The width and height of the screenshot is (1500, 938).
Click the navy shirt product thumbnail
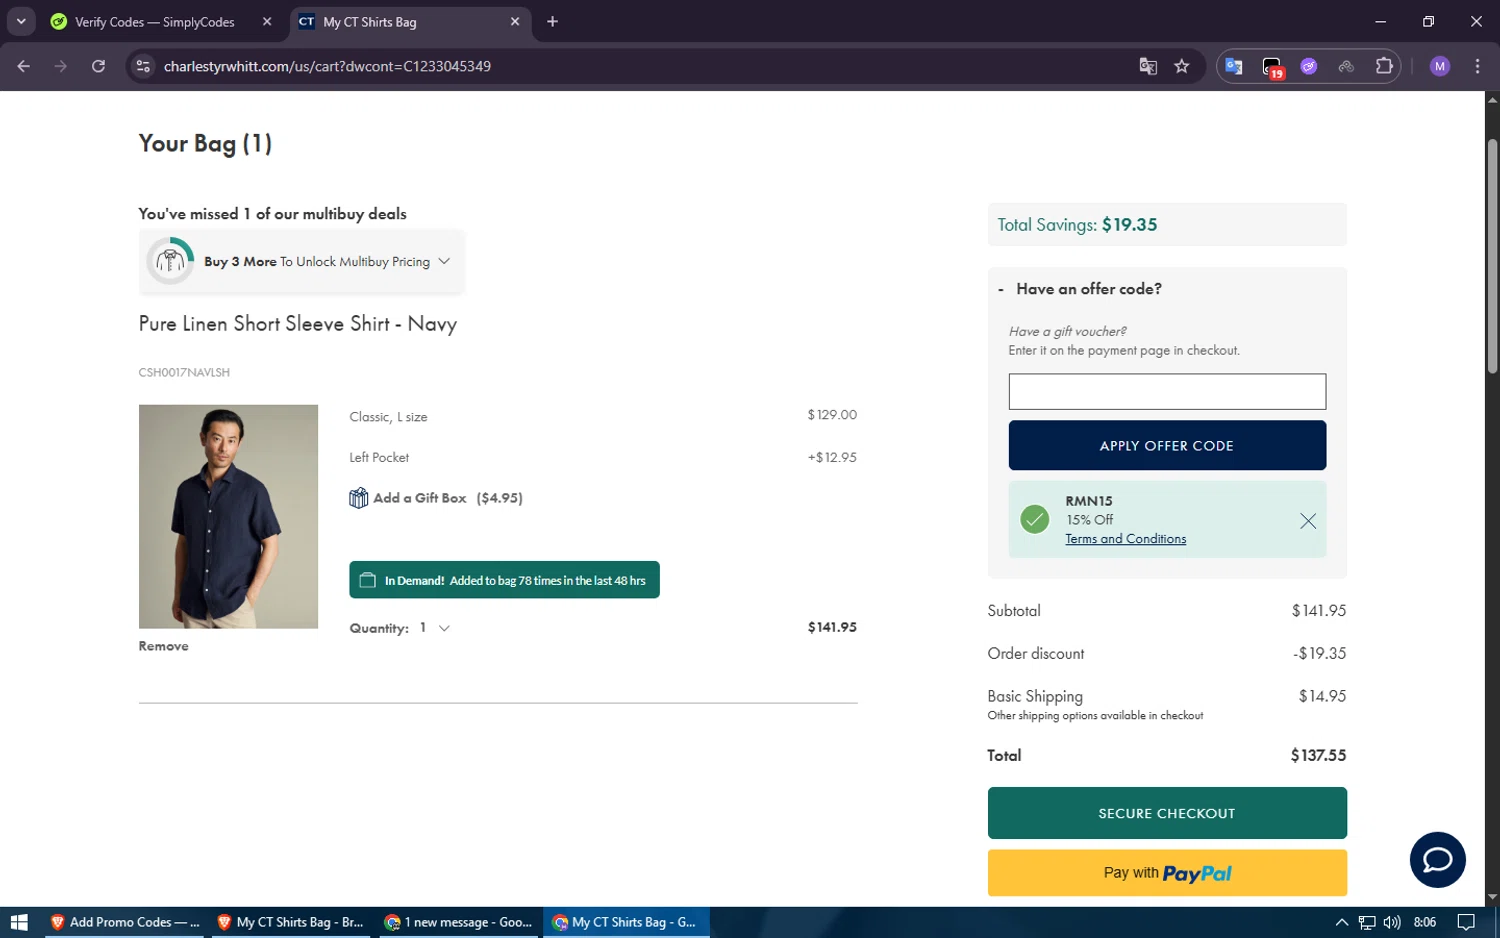coord(228,516)
